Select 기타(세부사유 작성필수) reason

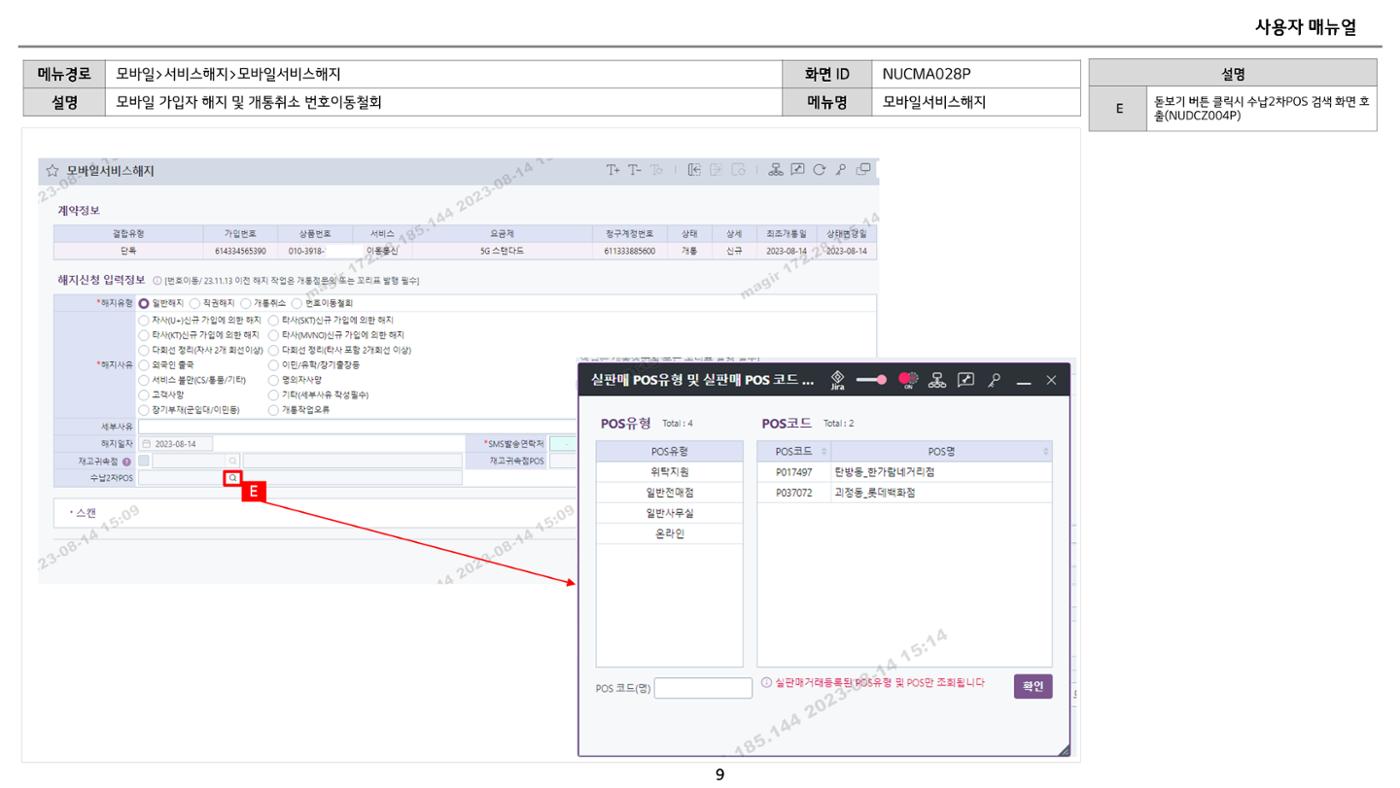point(274,395)
